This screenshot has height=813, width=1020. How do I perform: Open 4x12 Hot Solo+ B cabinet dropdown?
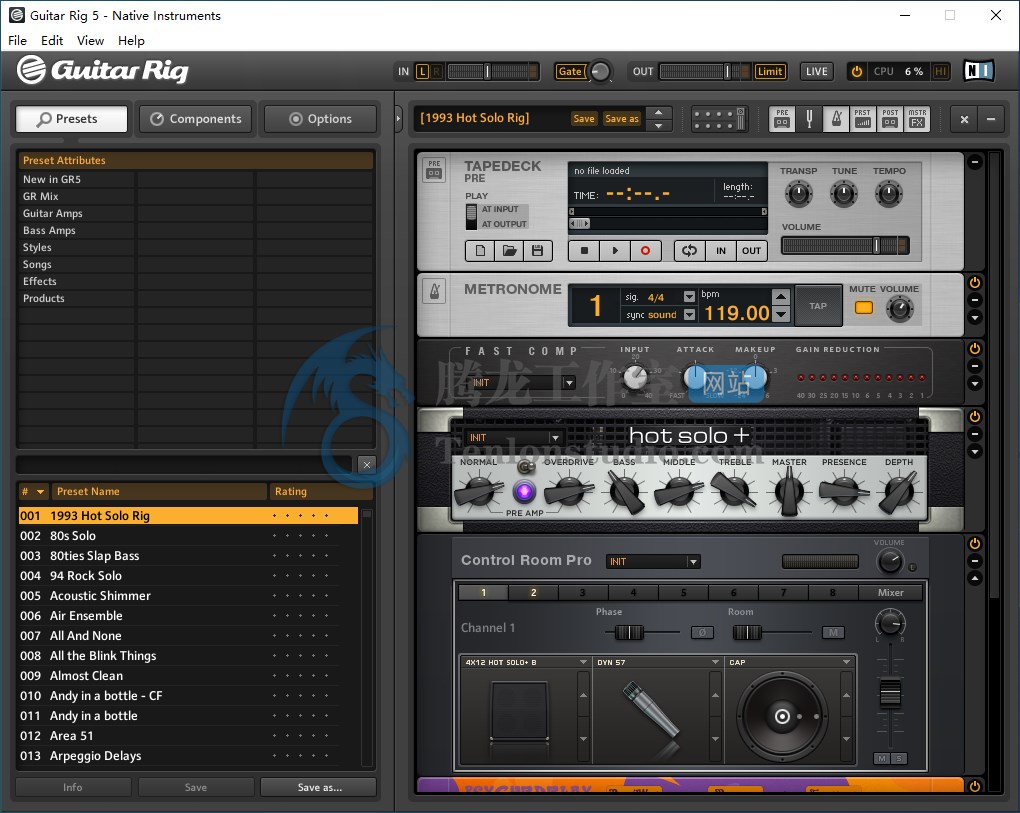[584, 662]
